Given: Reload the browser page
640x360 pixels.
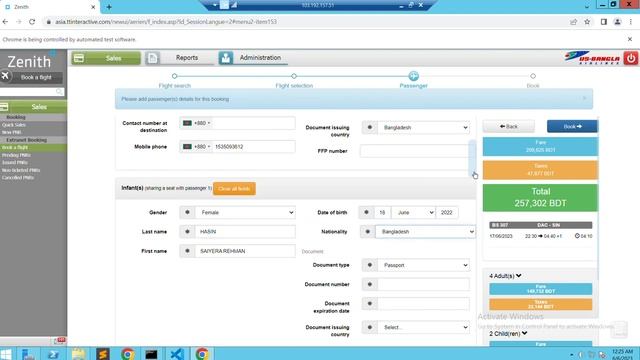Looking at the screenshot, I should coord(32,22).
